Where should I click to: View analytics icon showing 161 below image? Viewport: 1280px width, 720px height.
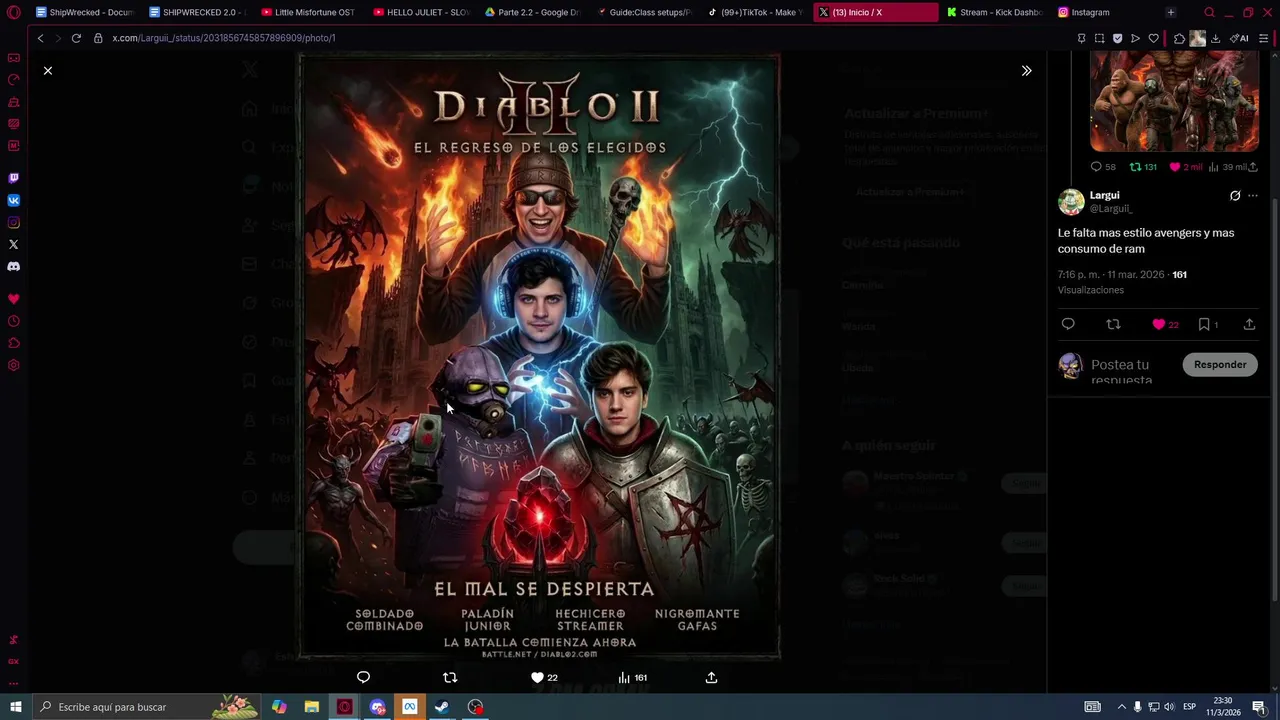pyautogui.click(x=632, y=677)
